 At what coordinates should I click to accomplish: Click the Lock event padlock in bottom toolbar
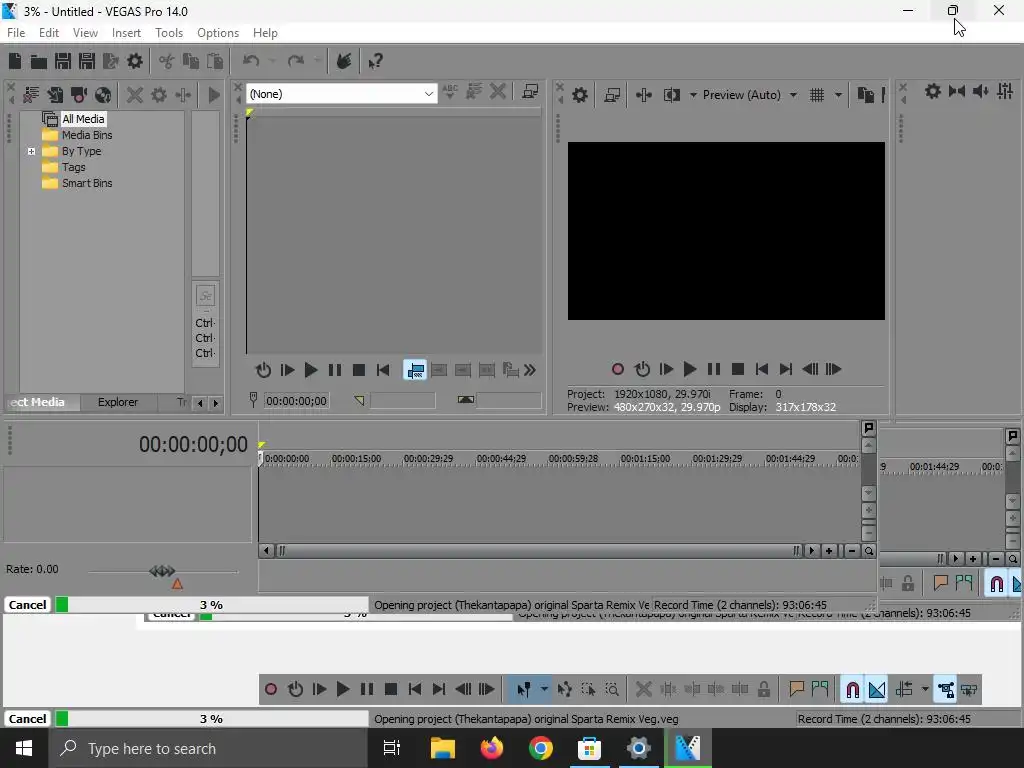tap(763, 689)
